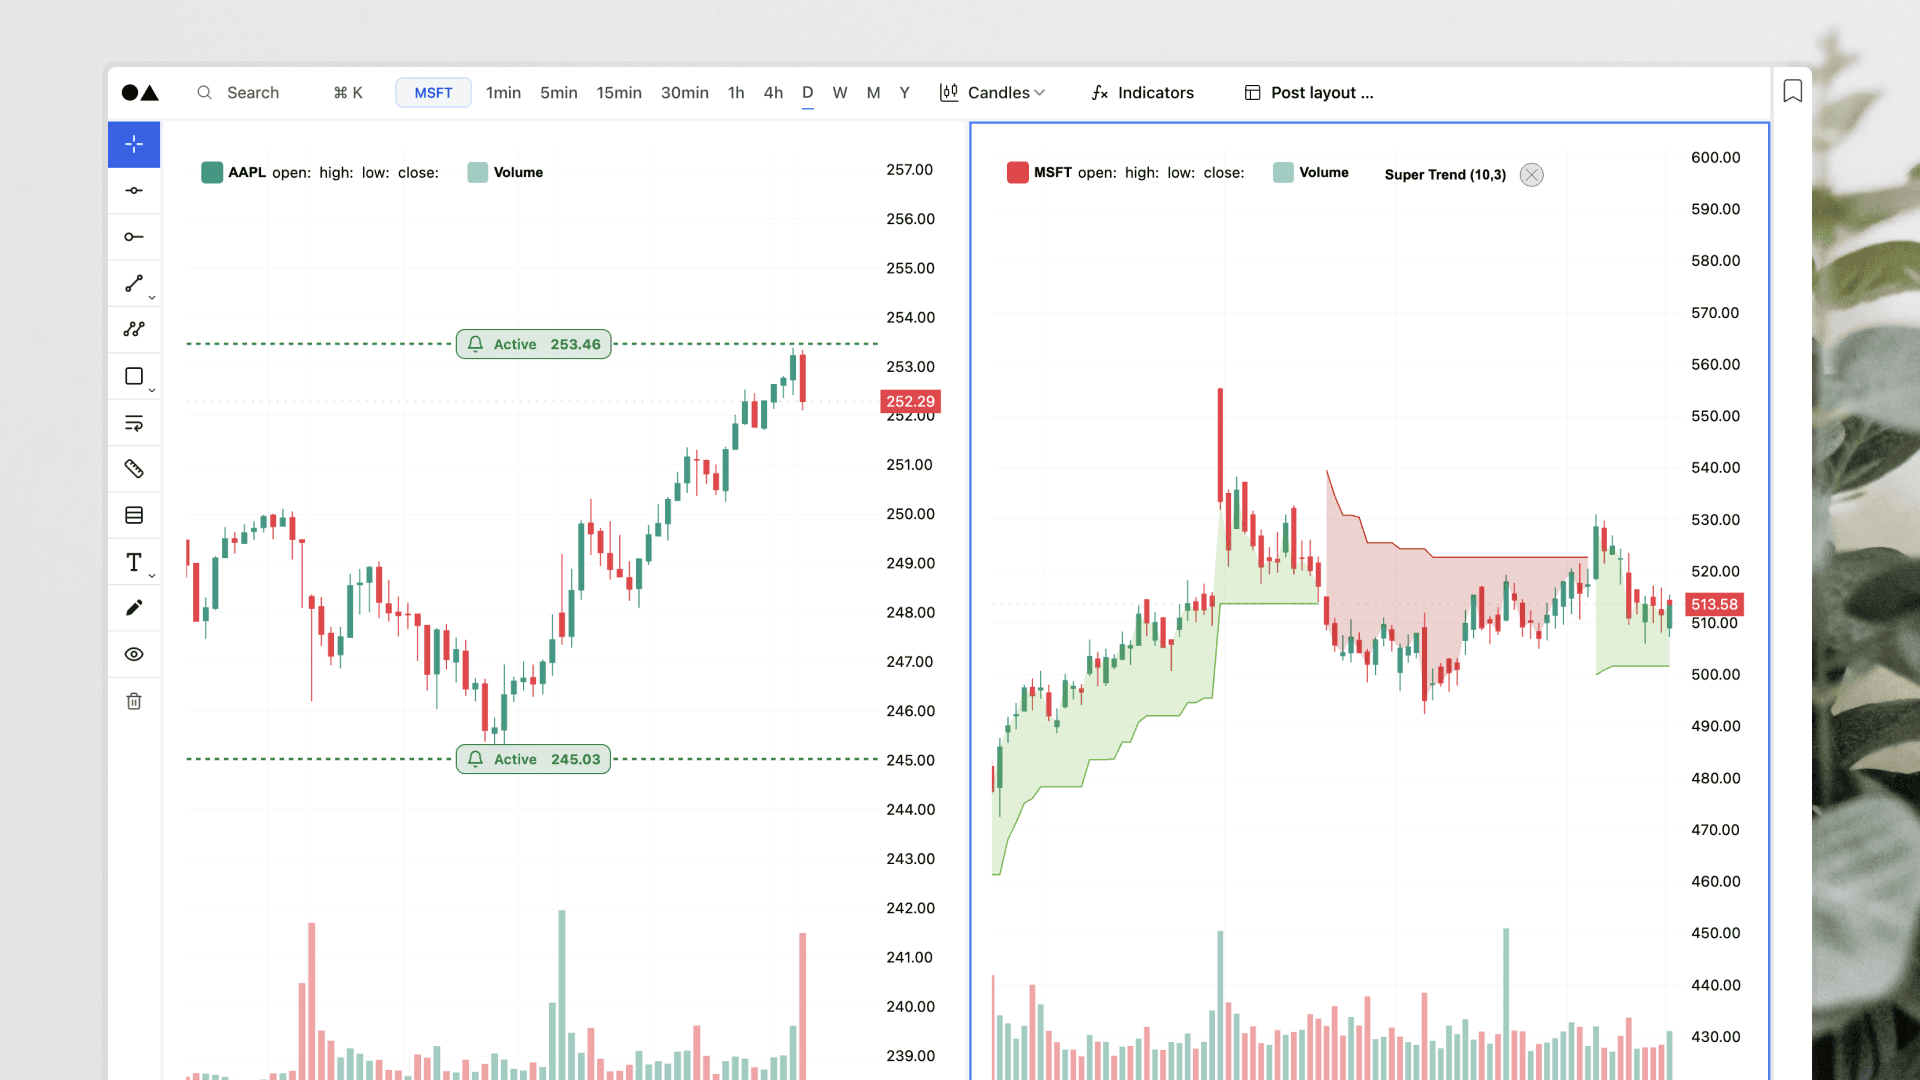Image resolution: width=1920 pixels, height=1080 pixels.
Task: Expand the line tool options chevron
Action: coord(151,297)
